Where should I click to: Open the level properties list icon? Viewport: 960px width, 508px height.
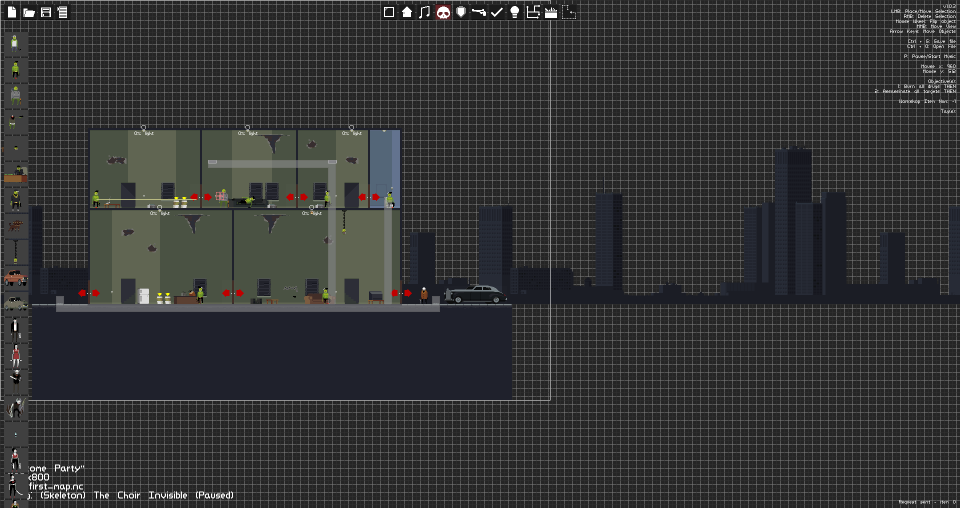62,12
